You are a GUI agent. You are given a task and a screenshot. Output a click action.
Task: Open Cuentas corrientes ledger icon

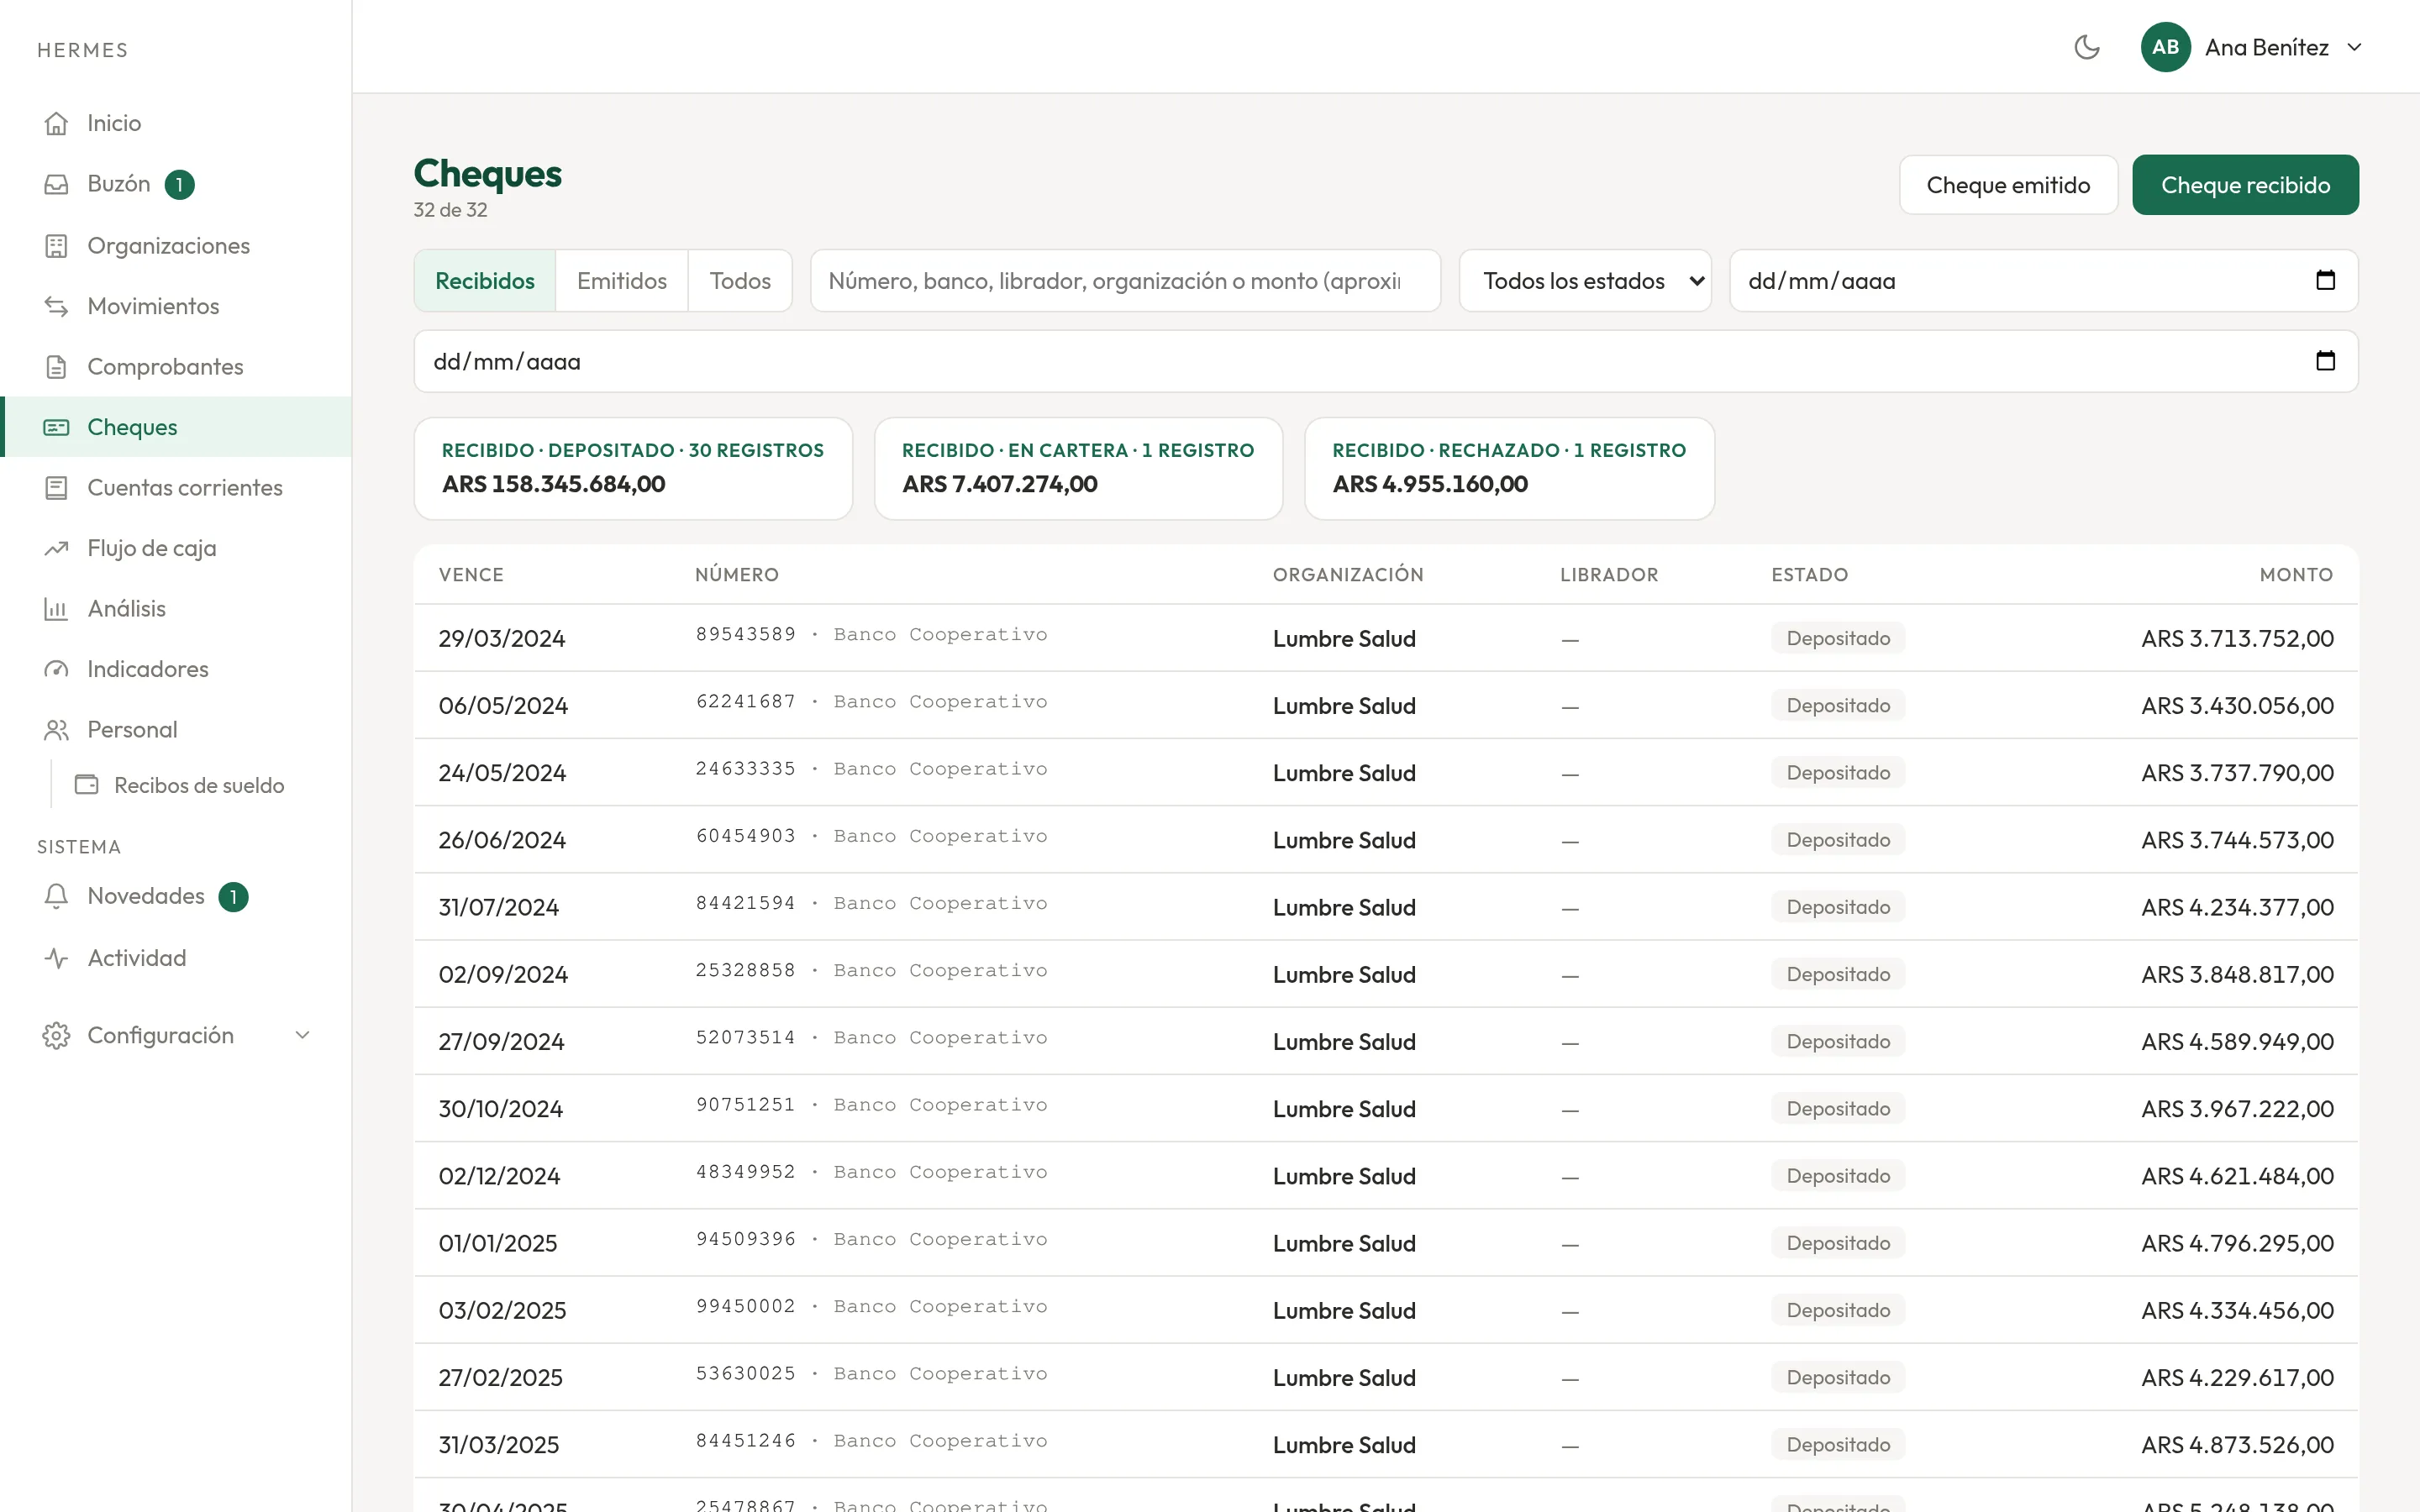point(56,488)
